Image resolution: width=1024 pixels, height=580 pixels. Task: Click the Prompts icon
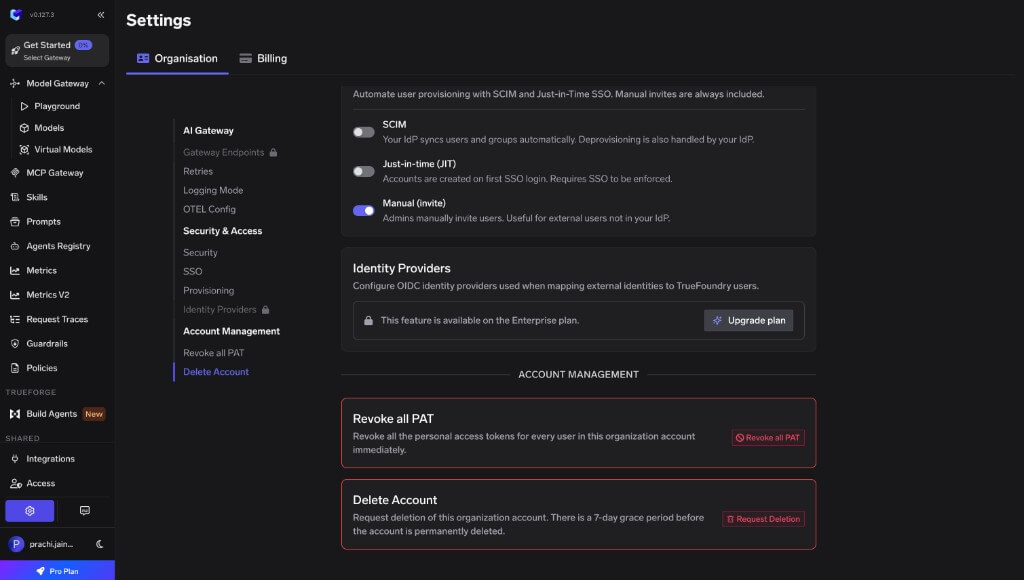pos(14,222)
